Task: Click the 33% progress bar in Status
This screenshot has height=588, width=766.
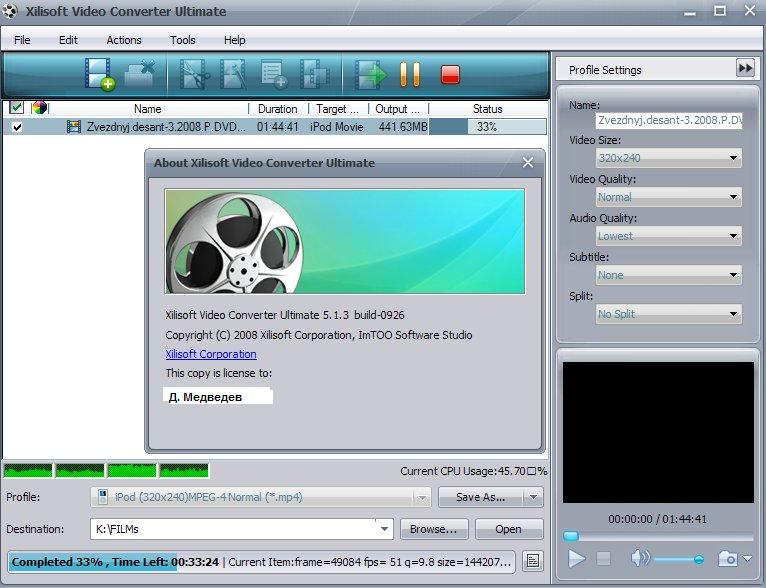Action: (x=488, y=127)
